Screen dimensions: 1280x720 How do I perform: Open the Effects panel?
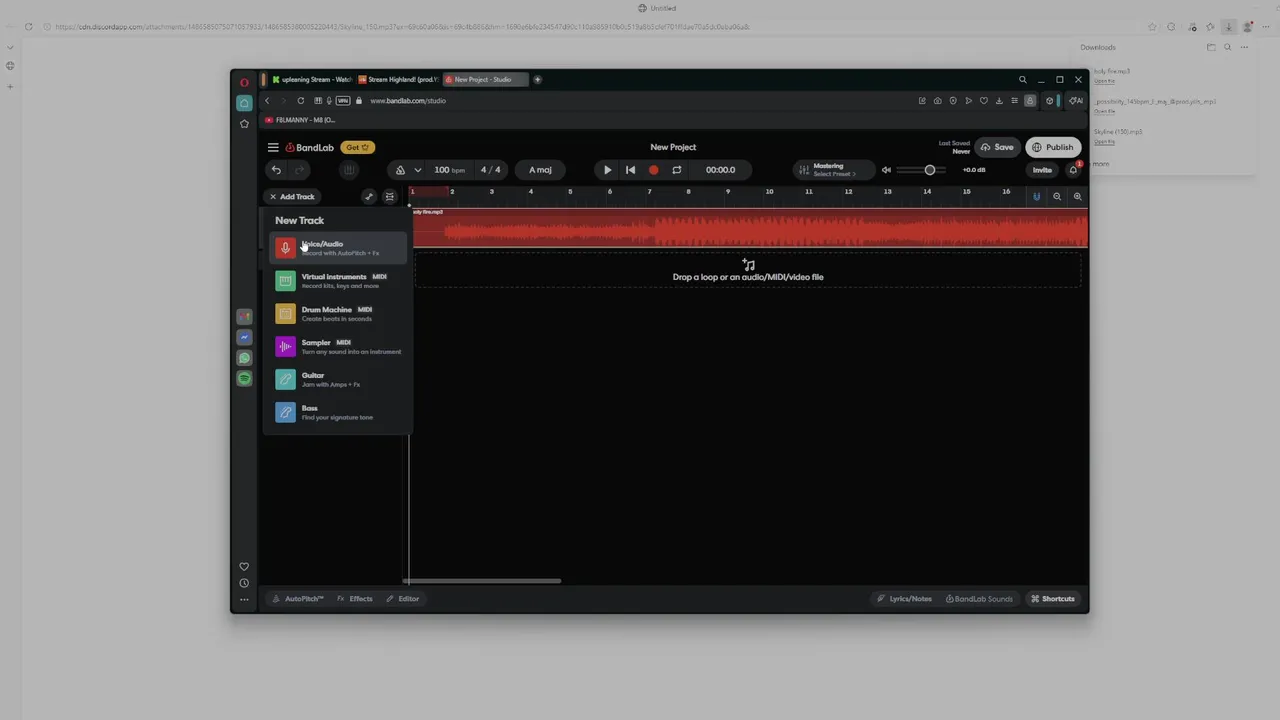point(355,599)
